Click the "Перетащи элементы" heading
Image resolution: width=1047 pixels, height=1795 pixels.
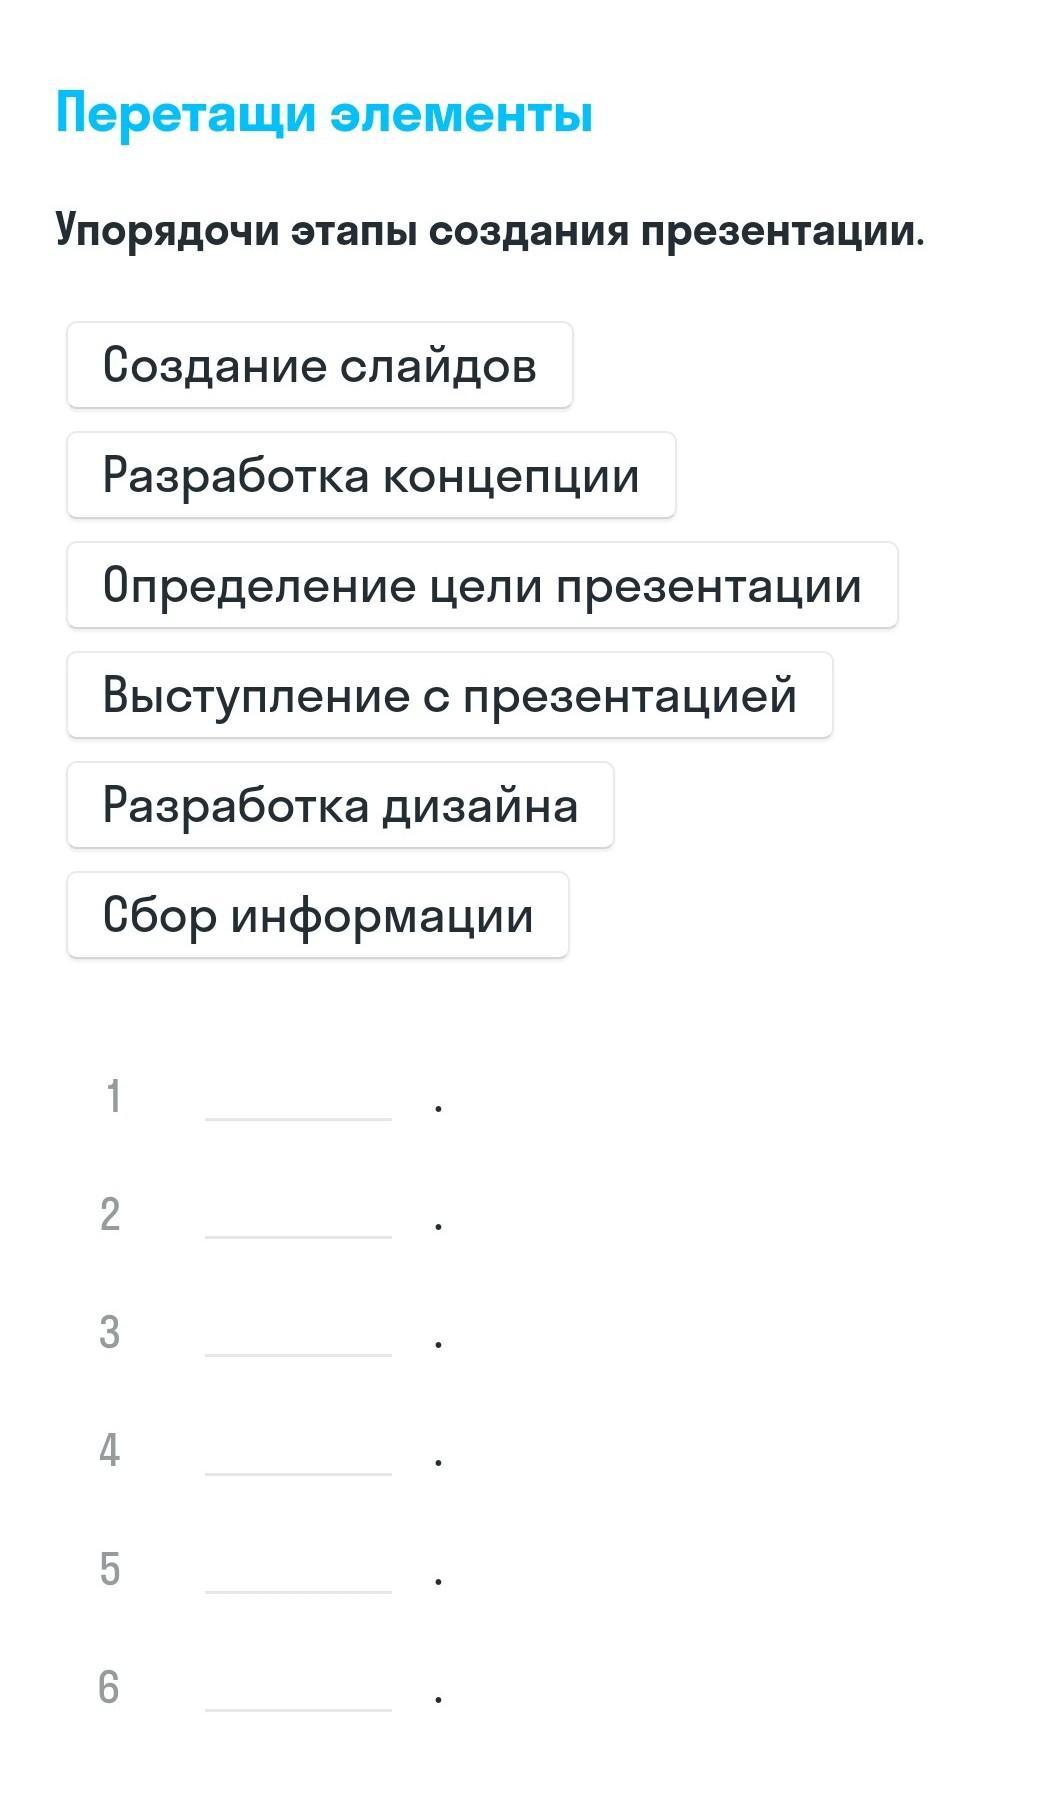tap(324, 112)
